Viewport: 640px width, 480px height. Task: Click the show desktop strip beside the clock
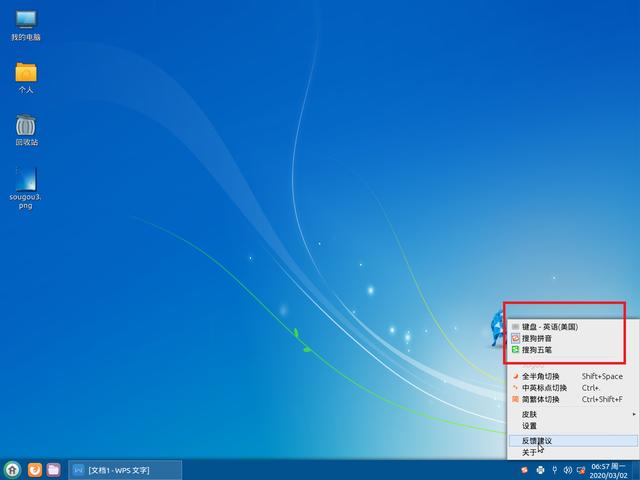pos(636,470)
